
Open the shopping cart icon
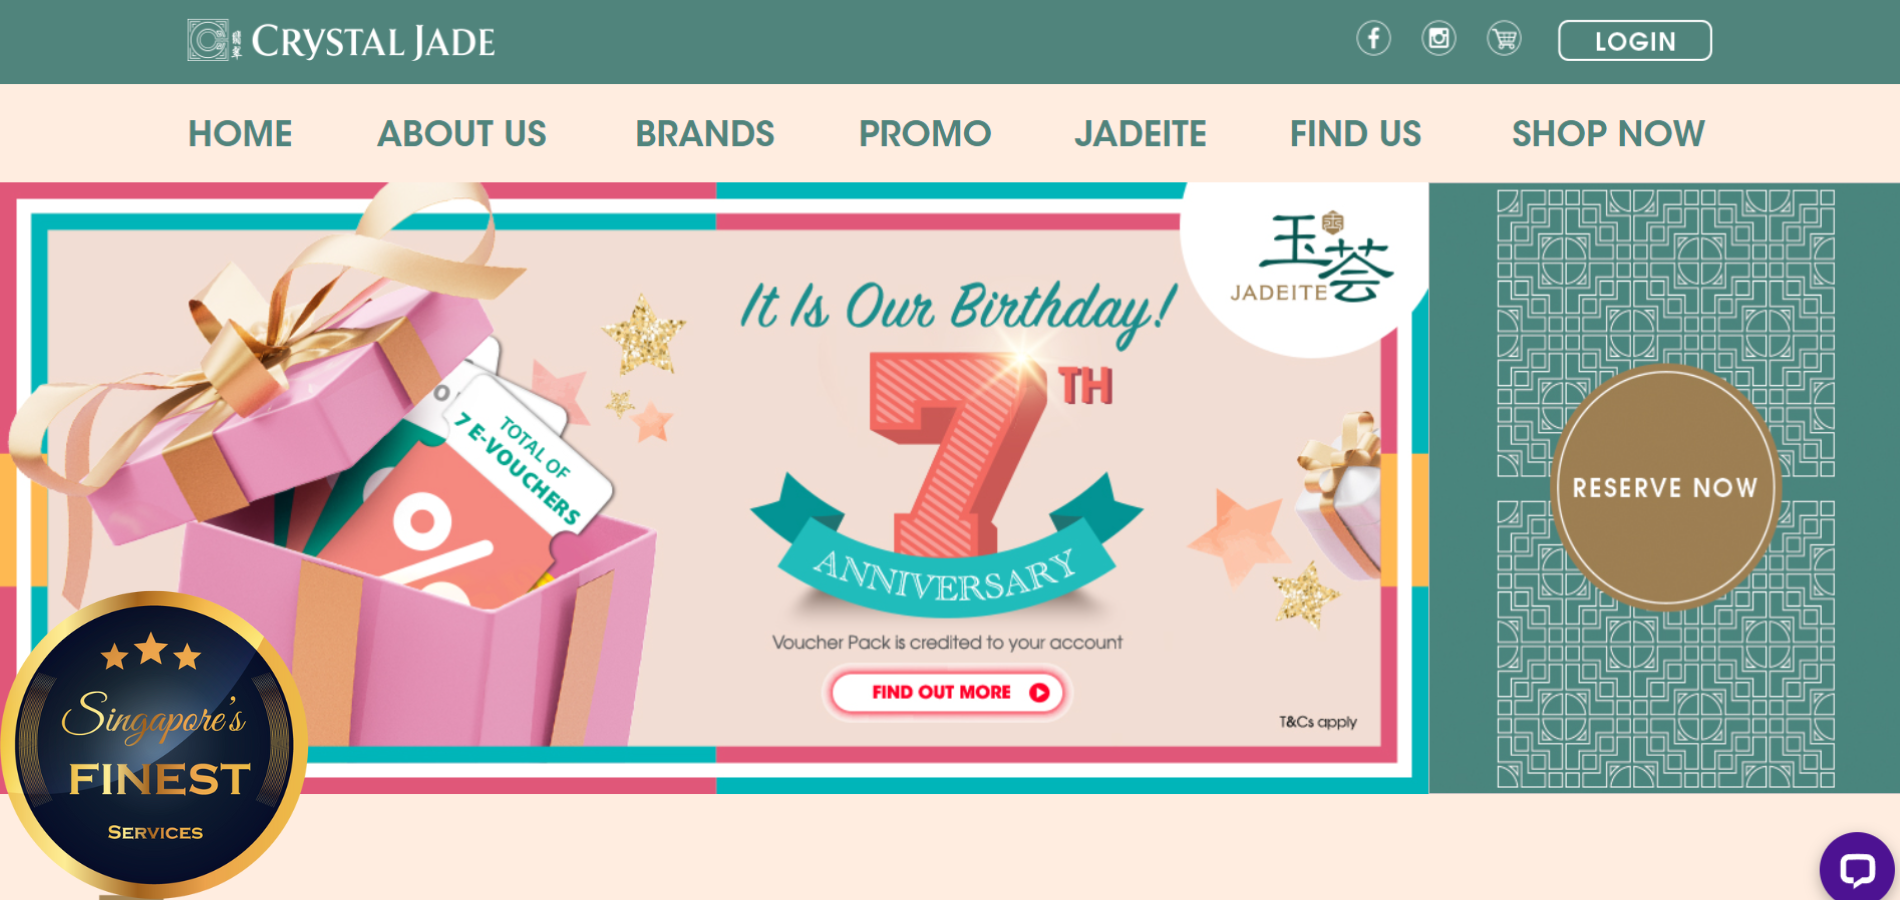point(1504,39)
